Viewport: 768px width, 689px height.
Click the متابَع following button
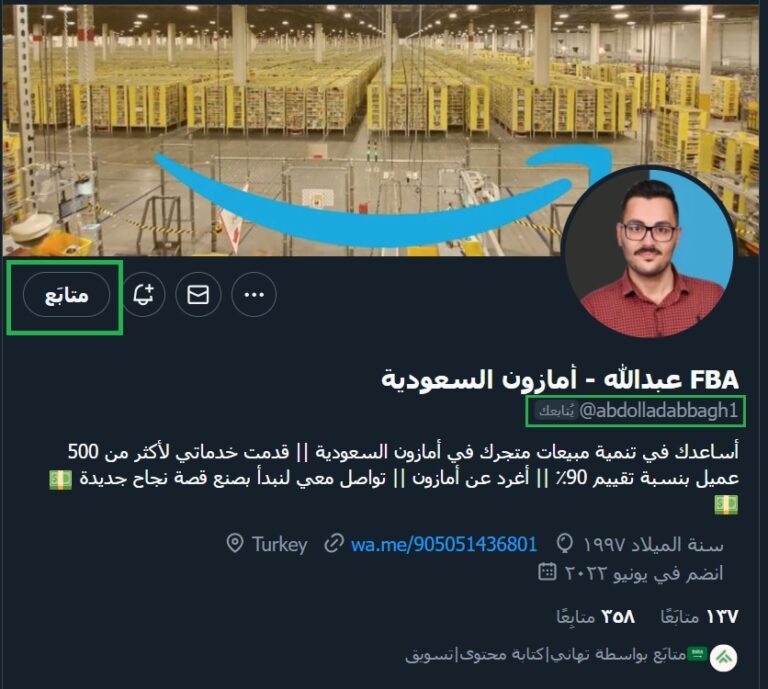[66, 295]
